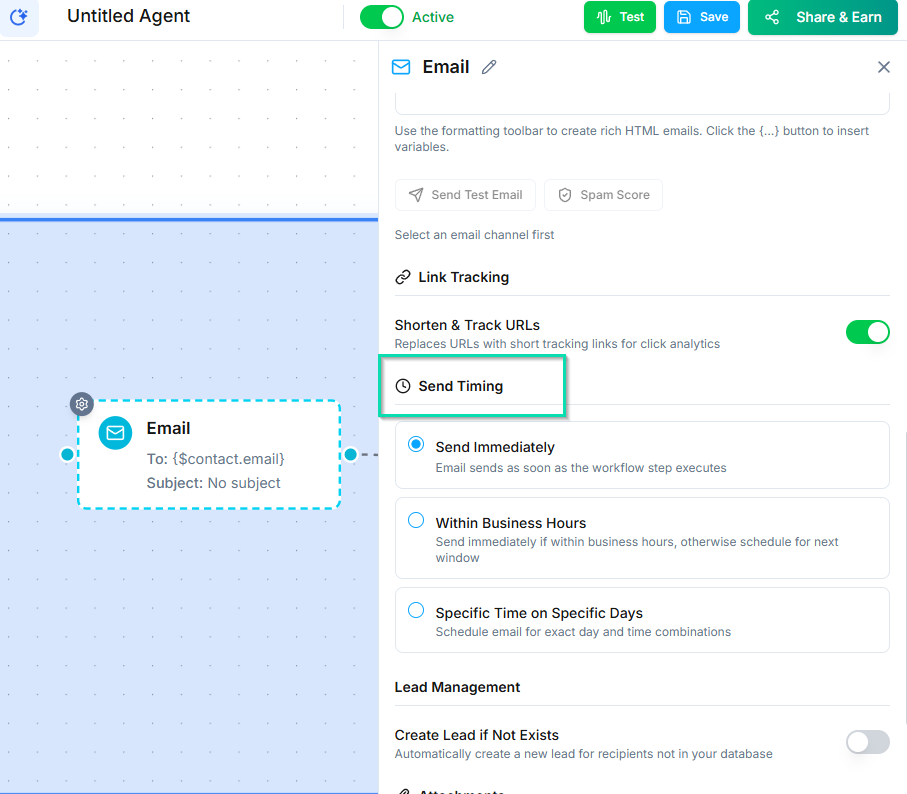Click the pencil icon to rename Email

489,67
